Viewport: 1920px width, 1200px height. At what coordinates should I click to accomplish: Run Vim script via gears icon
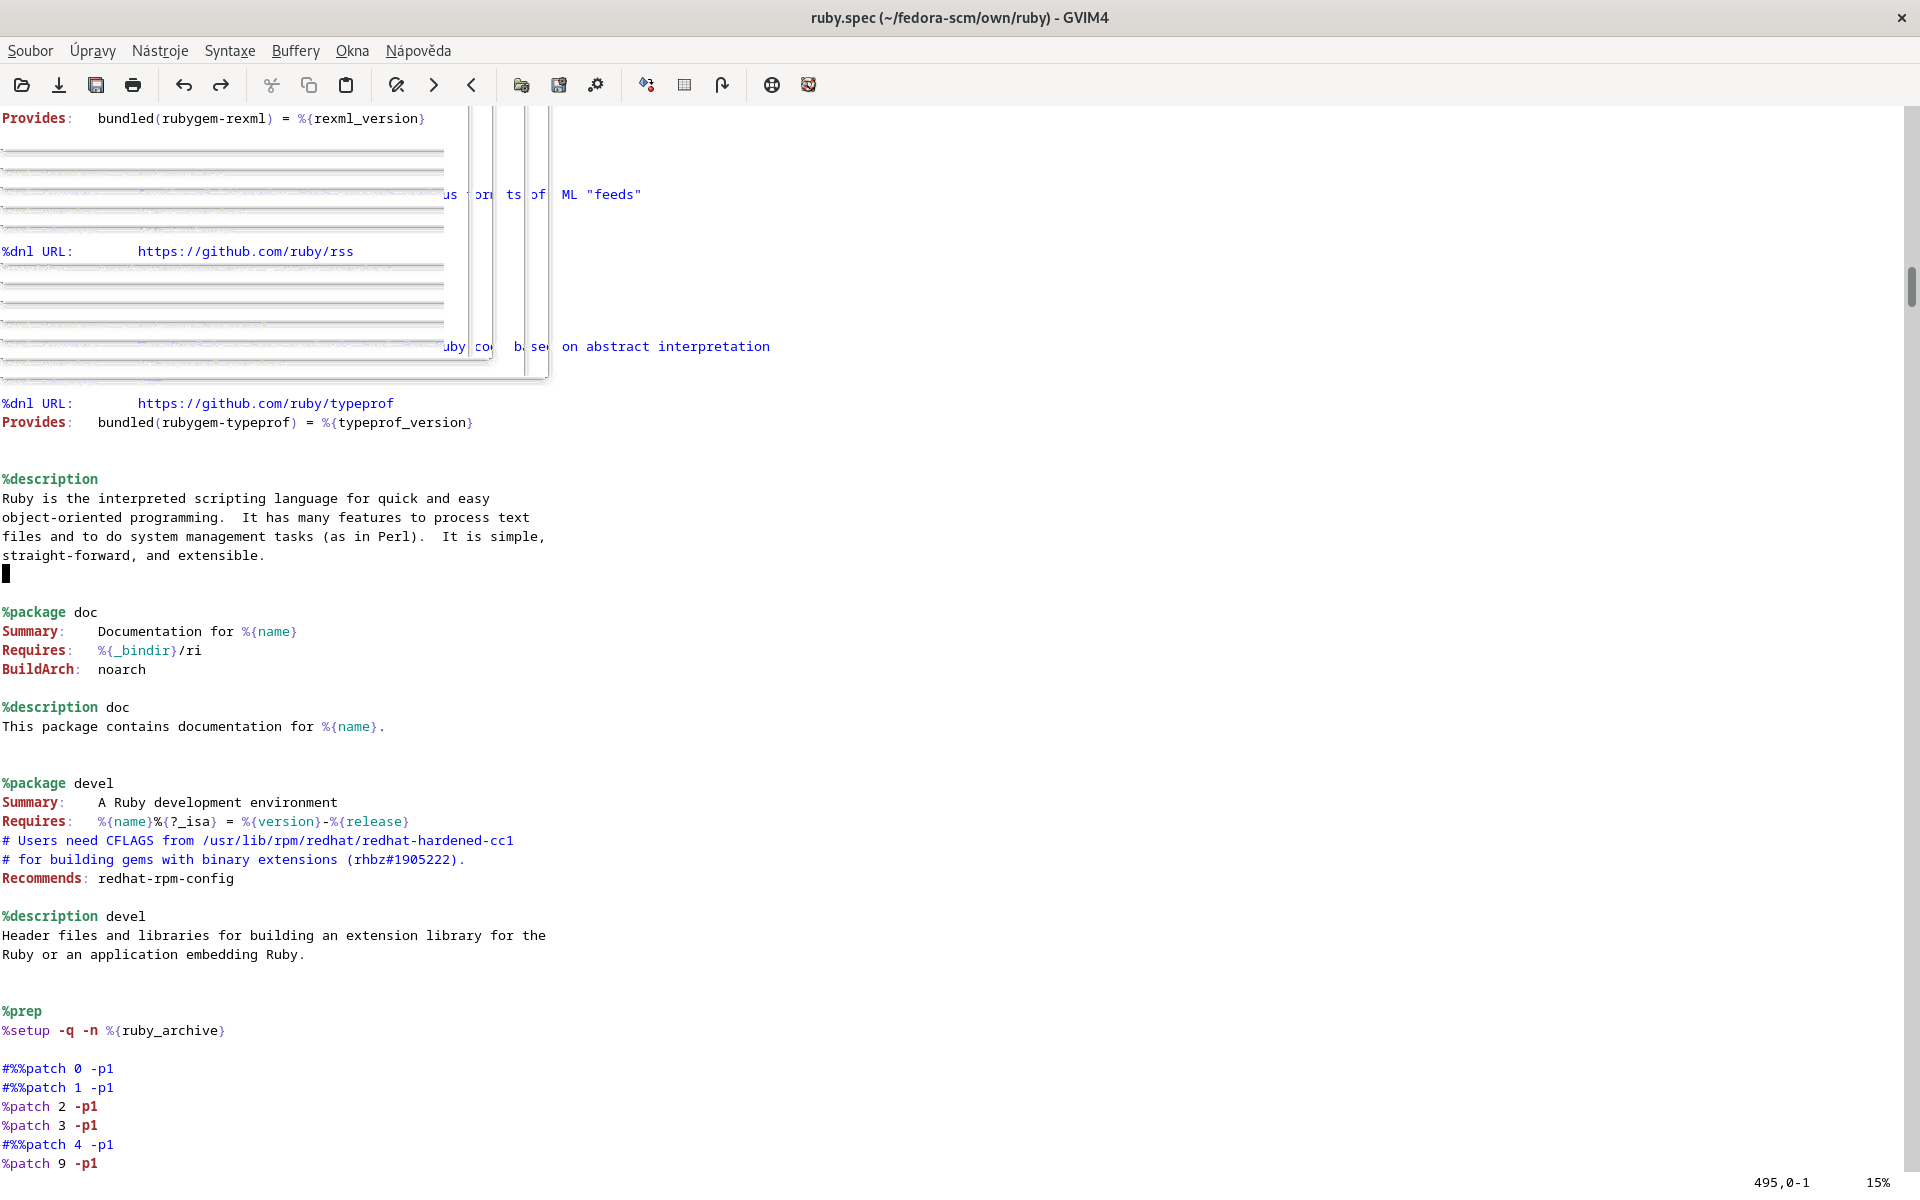[596, 85]
